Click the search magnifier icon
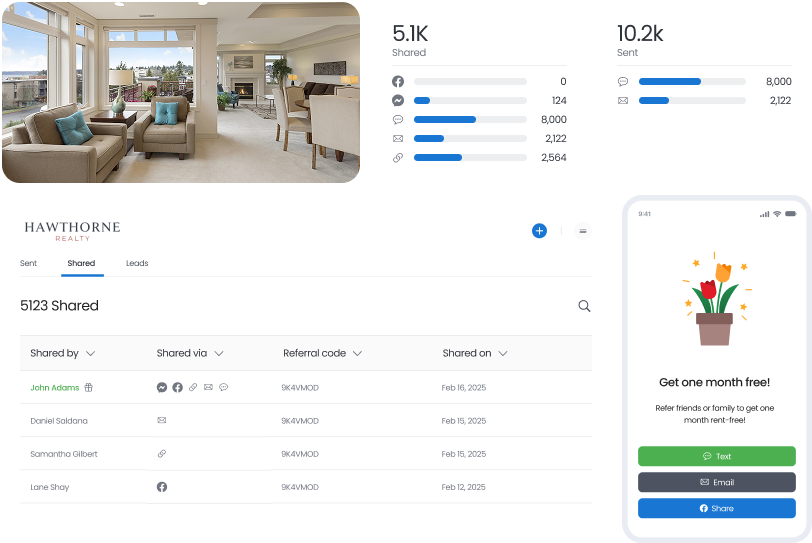 coord(584,306)
